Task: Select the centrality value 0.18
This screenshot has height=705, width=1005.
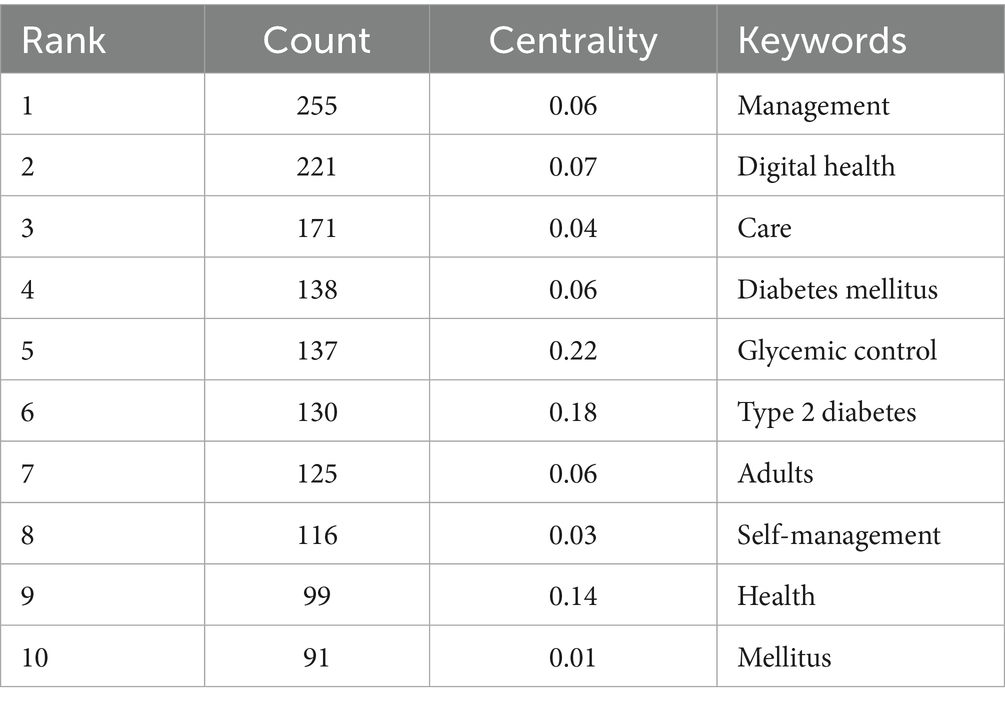Action: tap(573, 412)
